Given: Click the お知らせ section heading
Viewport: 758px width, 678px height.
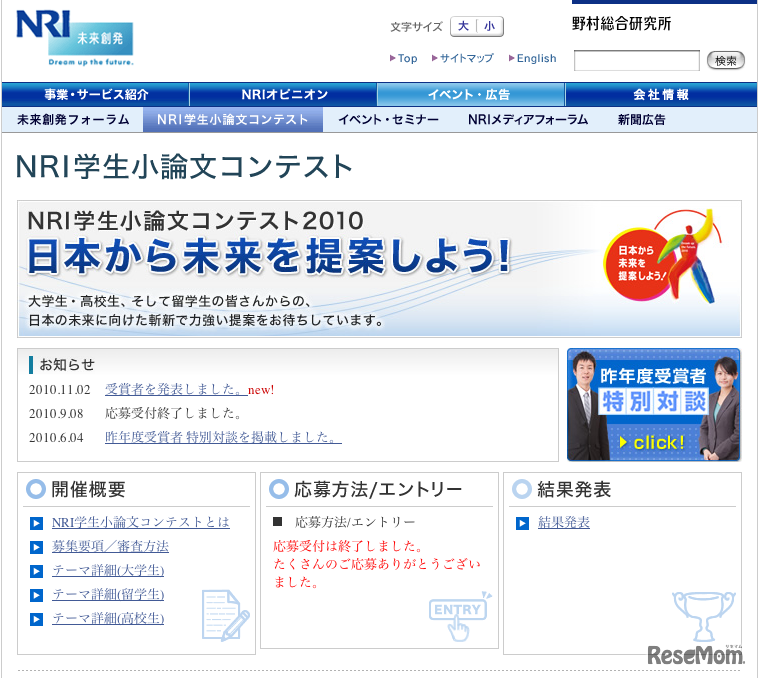Looking at the screenshot, I should 67,365.
